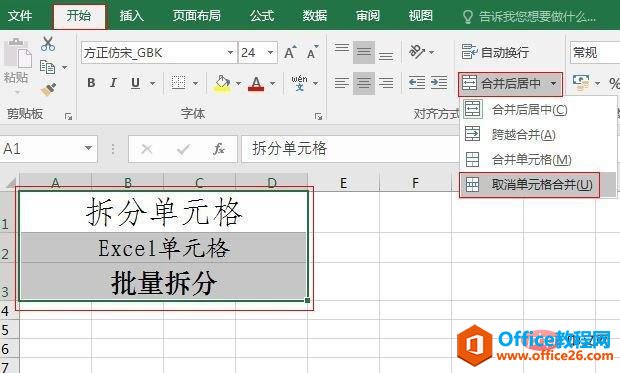Switch to the 数据 tab

point(315,16)
